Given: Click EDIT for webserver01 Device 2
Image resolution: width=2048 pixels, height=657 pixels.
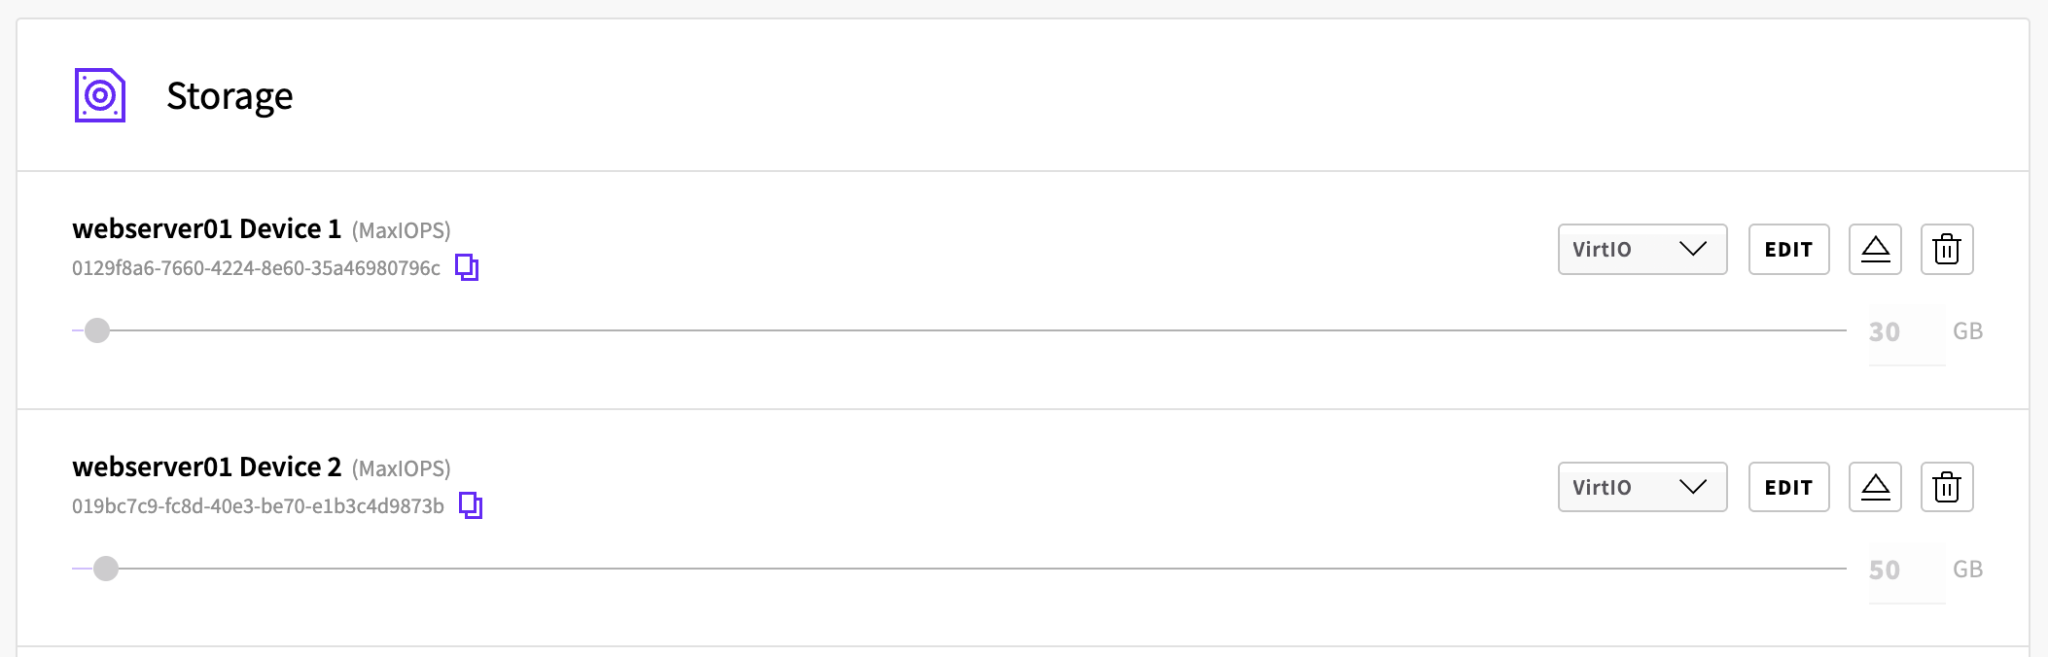Looking at the screenshot, I should tap(1788, 487).
